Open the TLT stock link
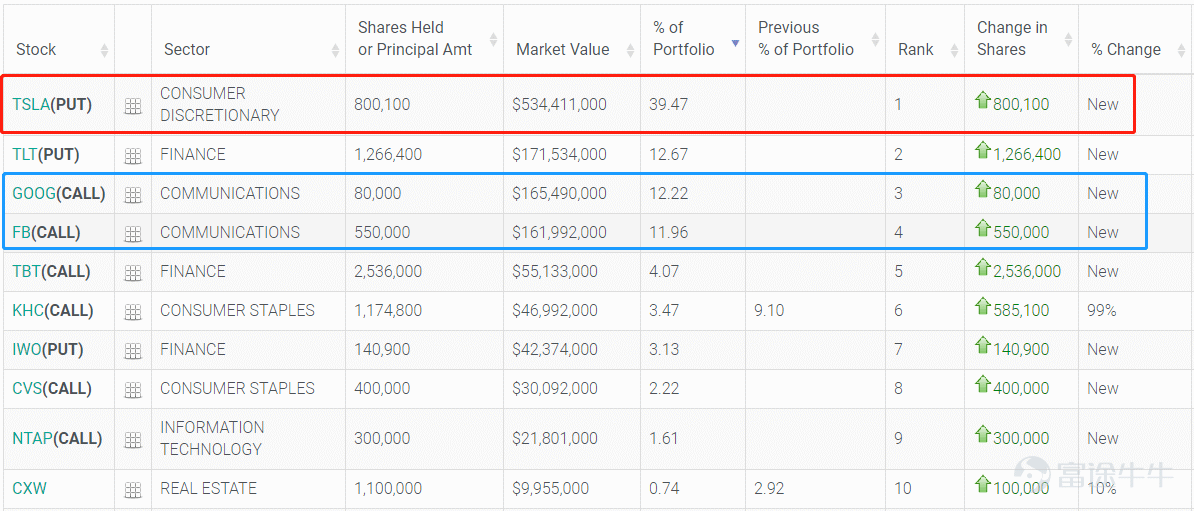 24,155
